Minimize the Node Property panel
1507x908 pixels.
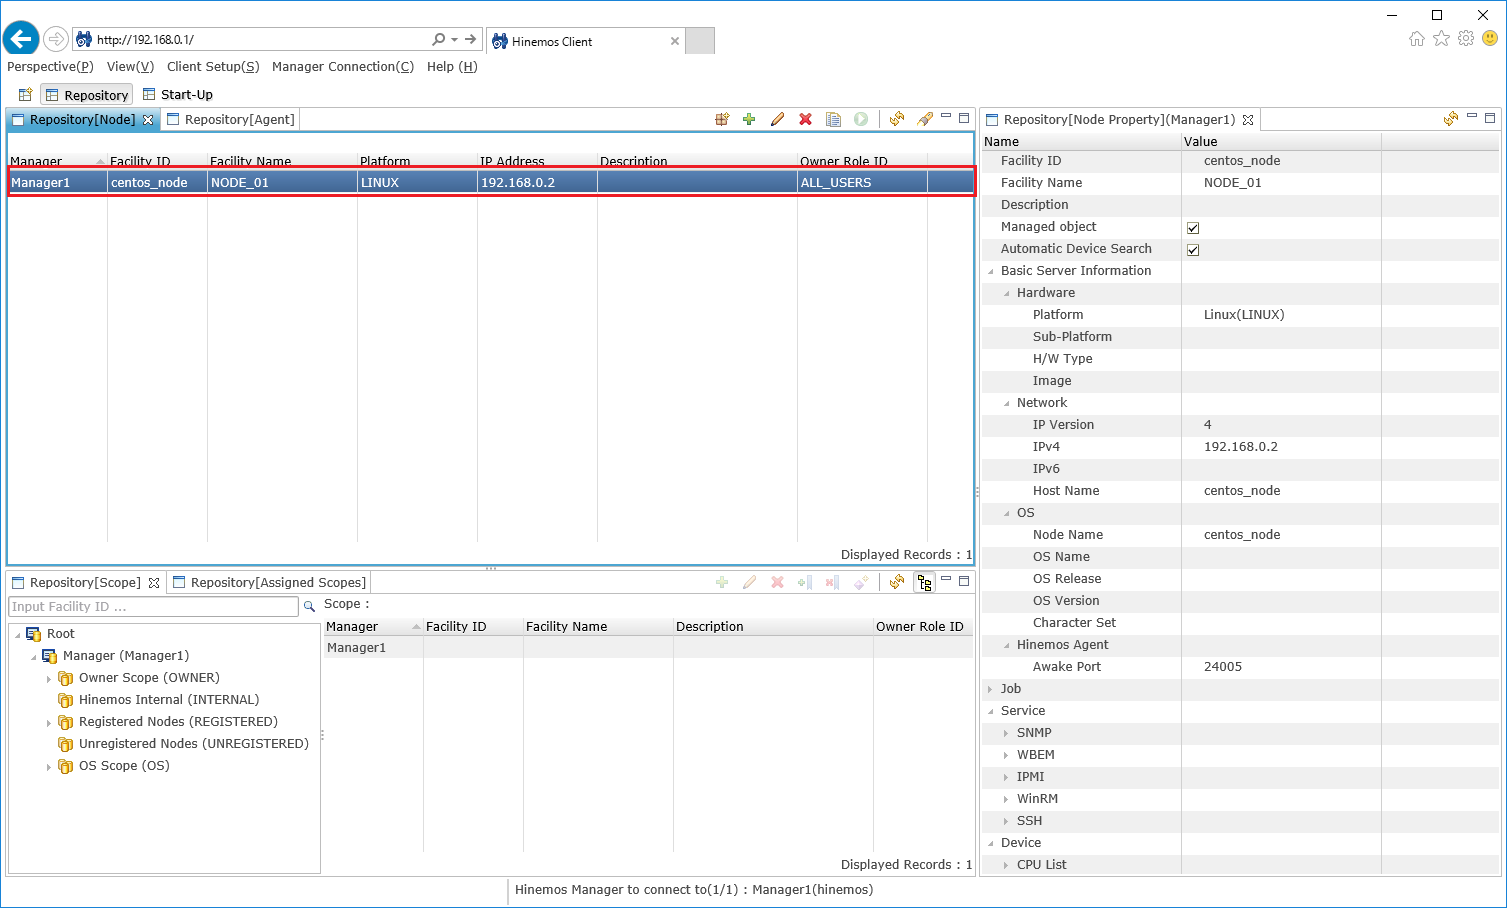[1472, 117]
